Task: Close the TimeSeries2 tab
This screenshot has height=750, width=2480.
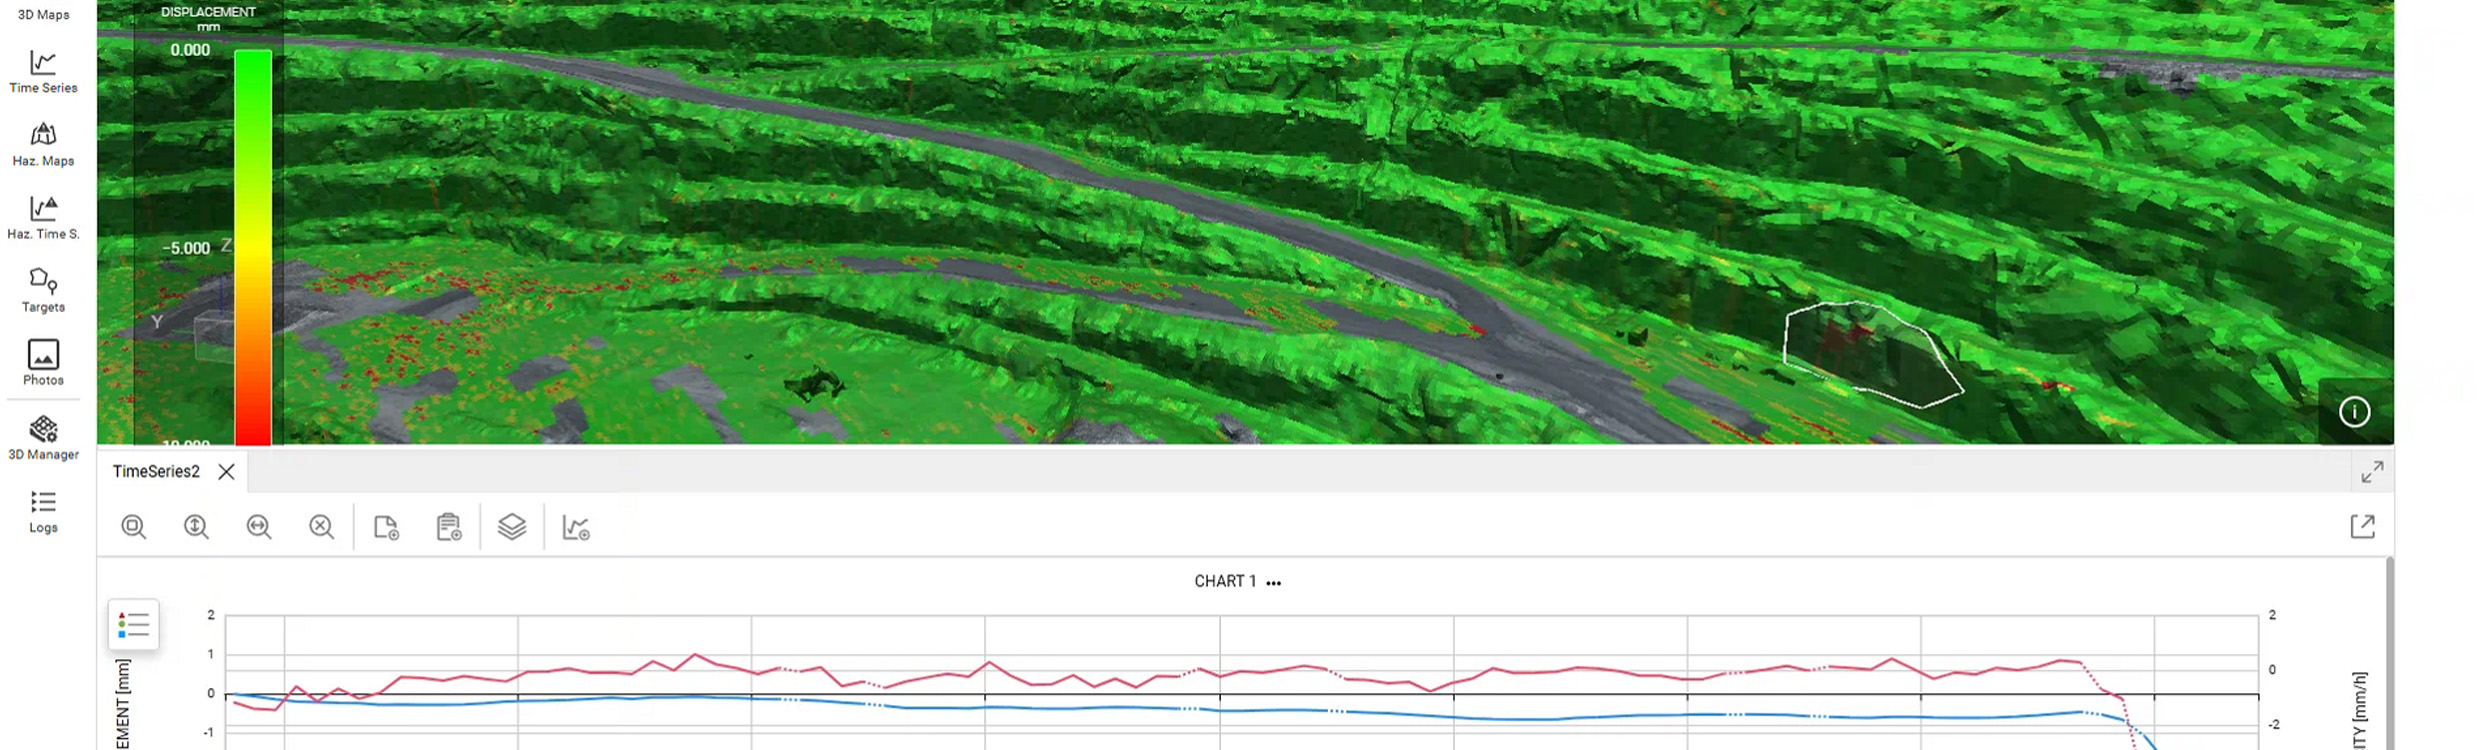Action: [x=227, y=472]
